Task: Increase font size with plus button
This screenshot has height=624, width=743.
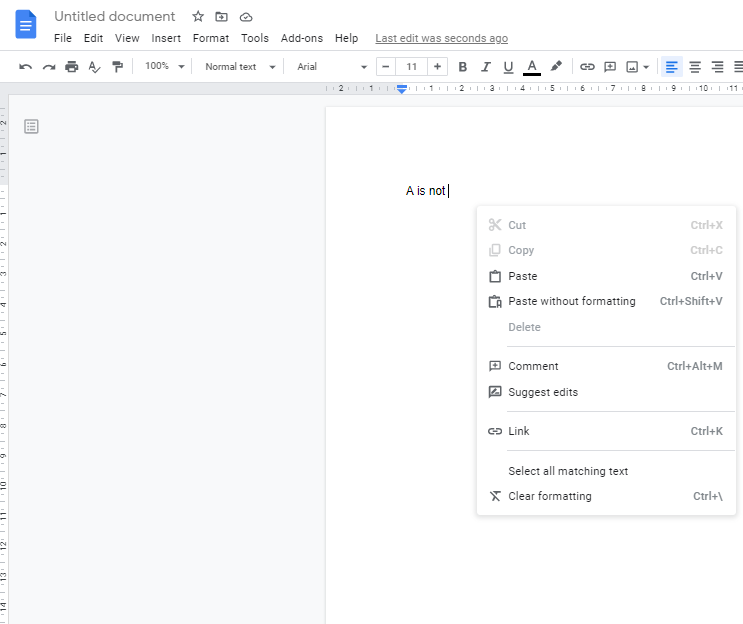Action: tap(438, 67)
